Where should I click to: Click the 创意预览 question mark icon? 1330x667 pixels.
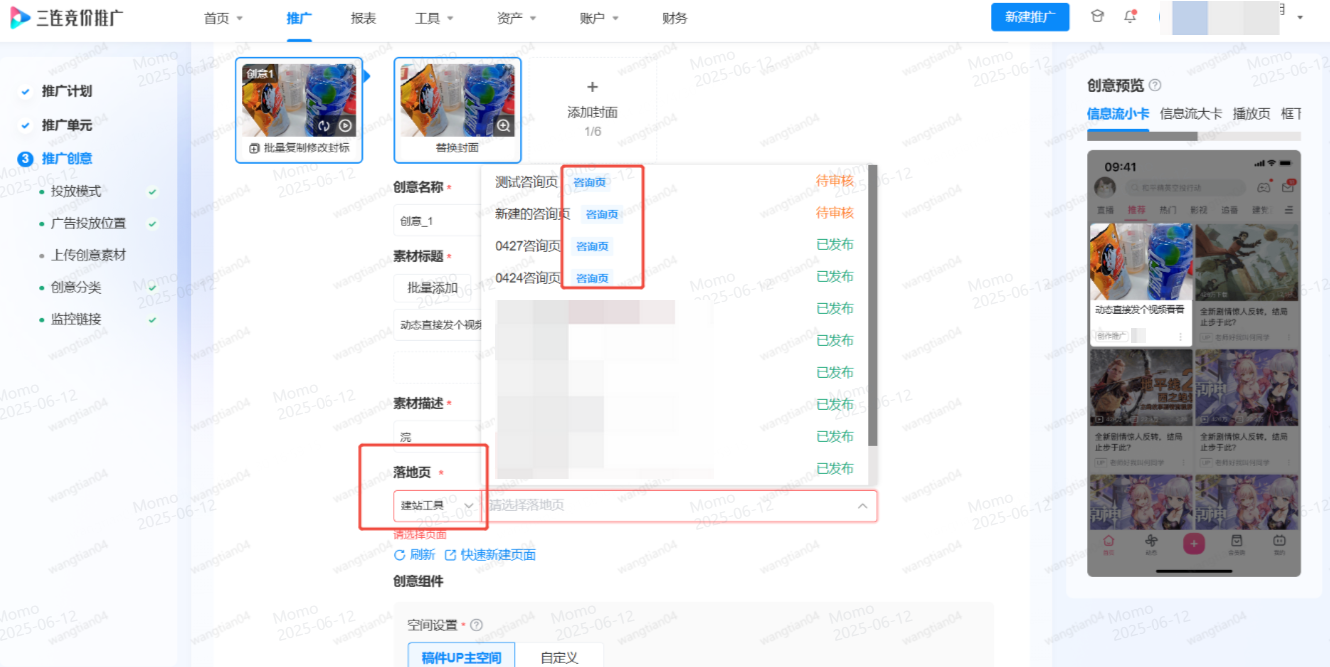click(x=1156, y=84)
